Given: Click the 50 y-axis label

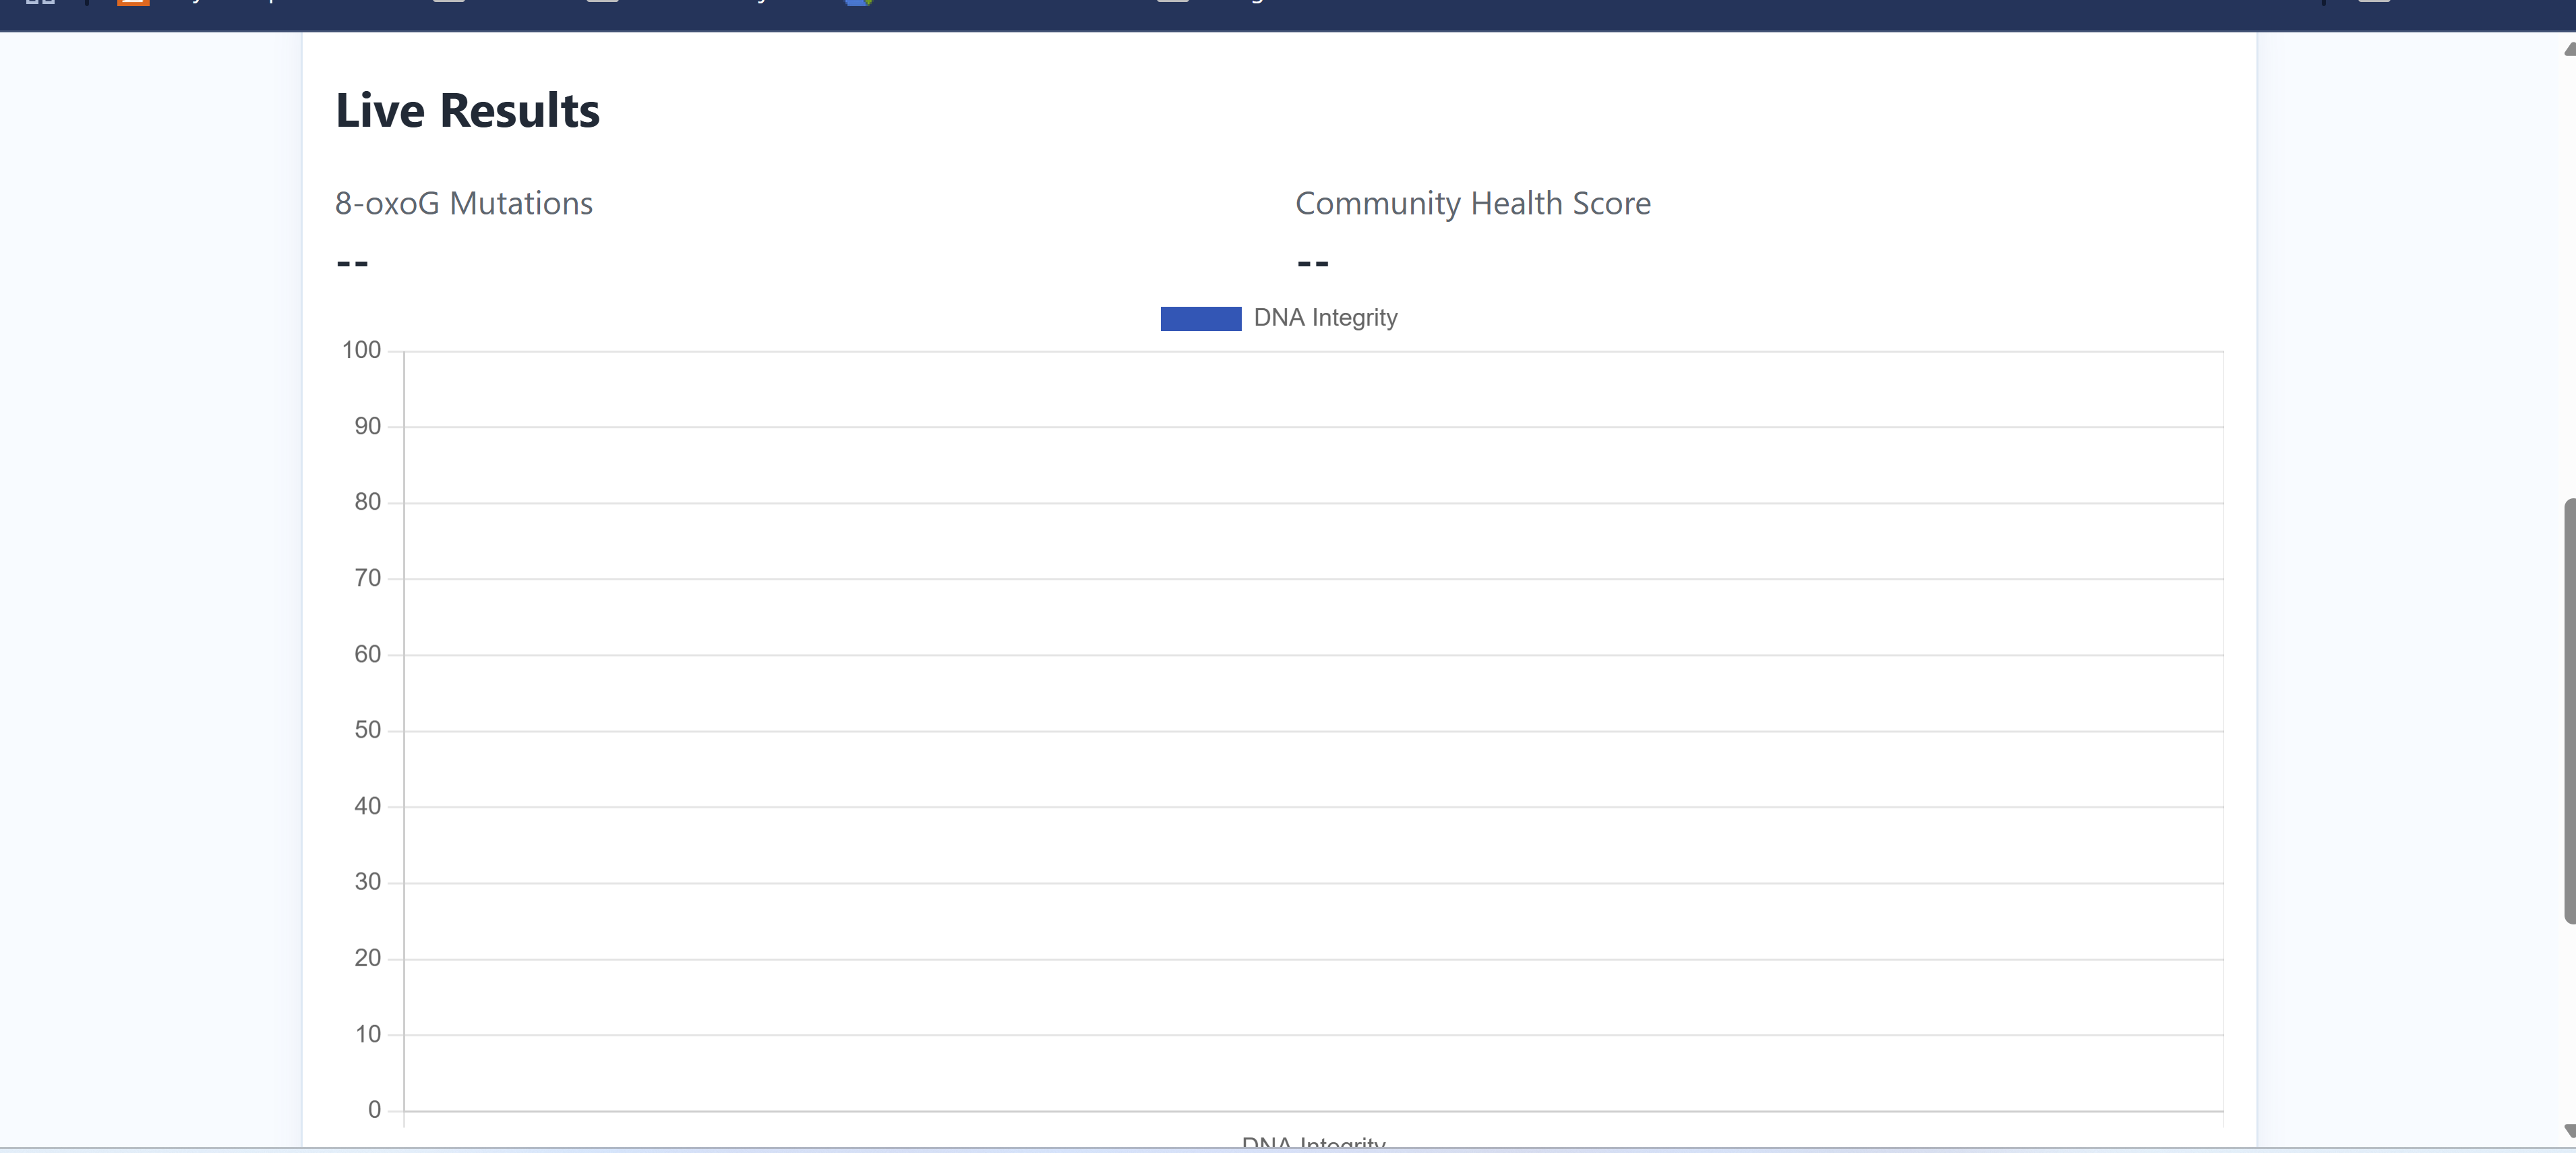Looking at the screenshot, I should [x=367, y=730].
